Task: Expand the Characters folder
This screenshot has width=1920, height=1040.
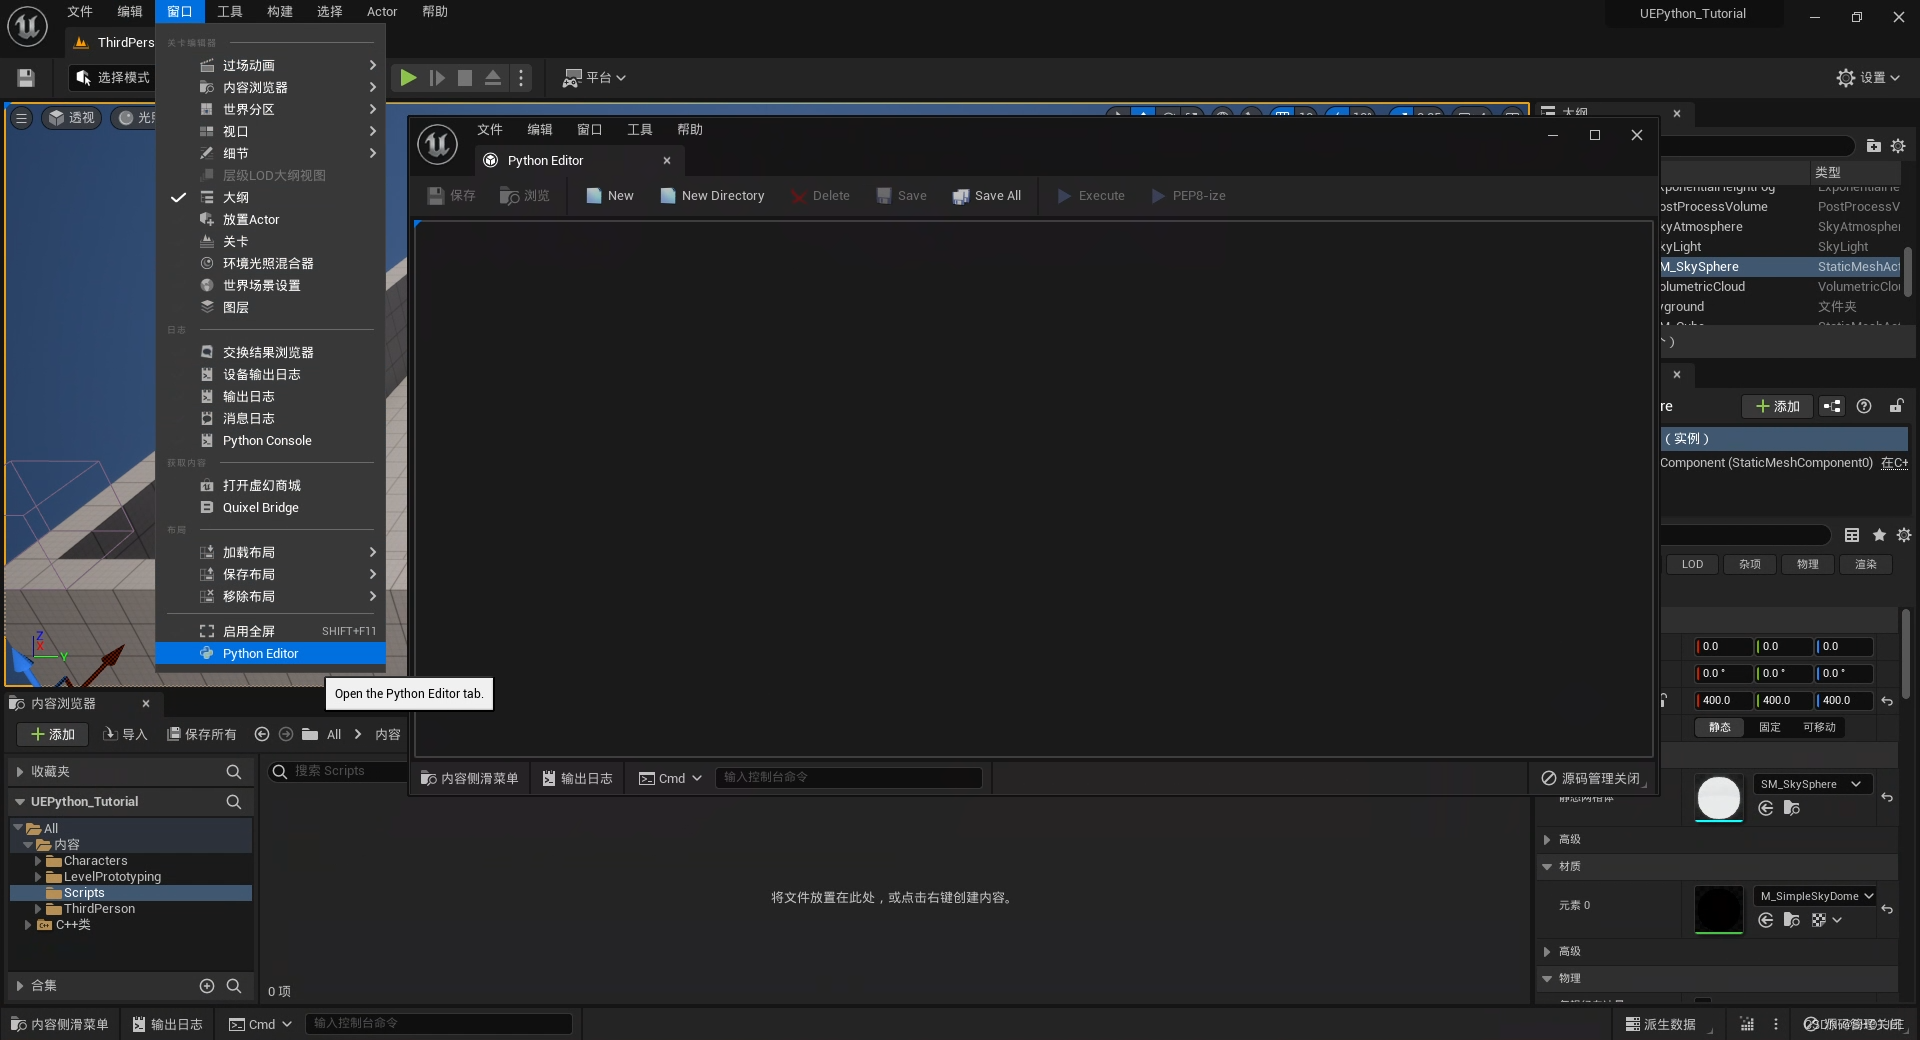Action: tap(38, 861)
